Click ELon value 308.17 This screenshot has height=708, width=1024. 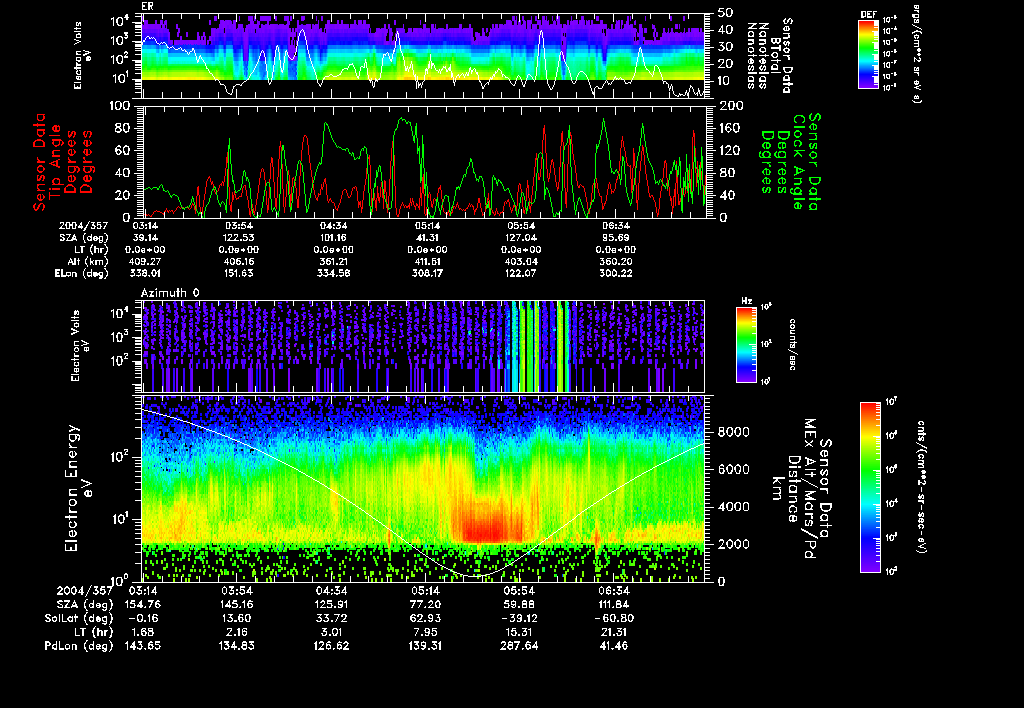tap(426, 273)
